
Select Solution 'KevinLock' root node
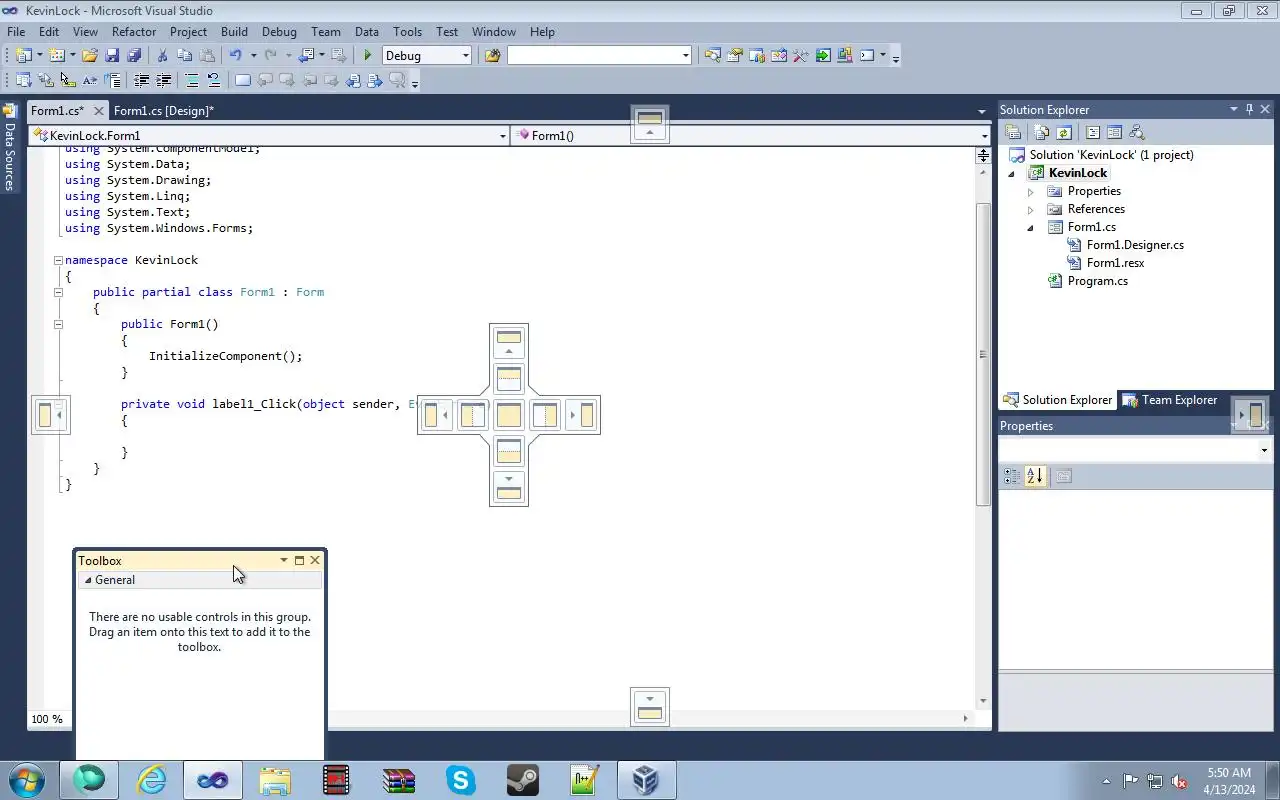point(1111,155)
